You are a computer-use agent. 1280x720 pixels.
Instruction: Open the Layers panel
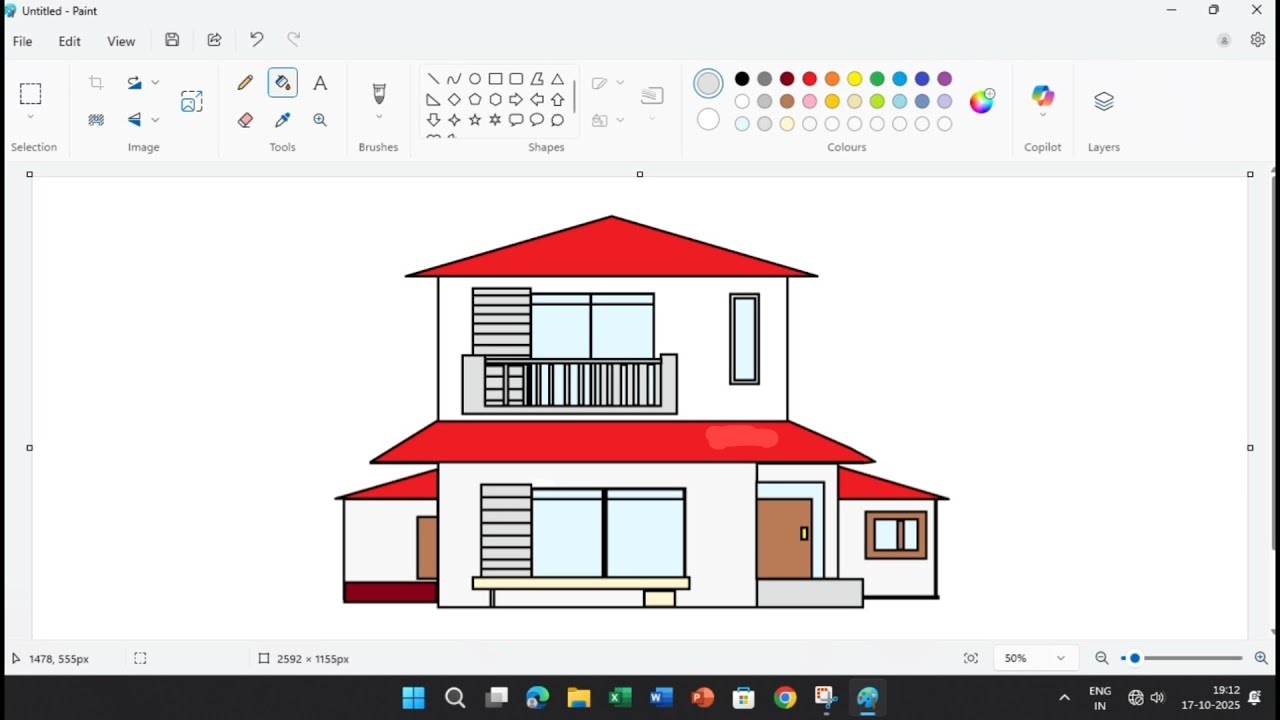pos(1104,101)
